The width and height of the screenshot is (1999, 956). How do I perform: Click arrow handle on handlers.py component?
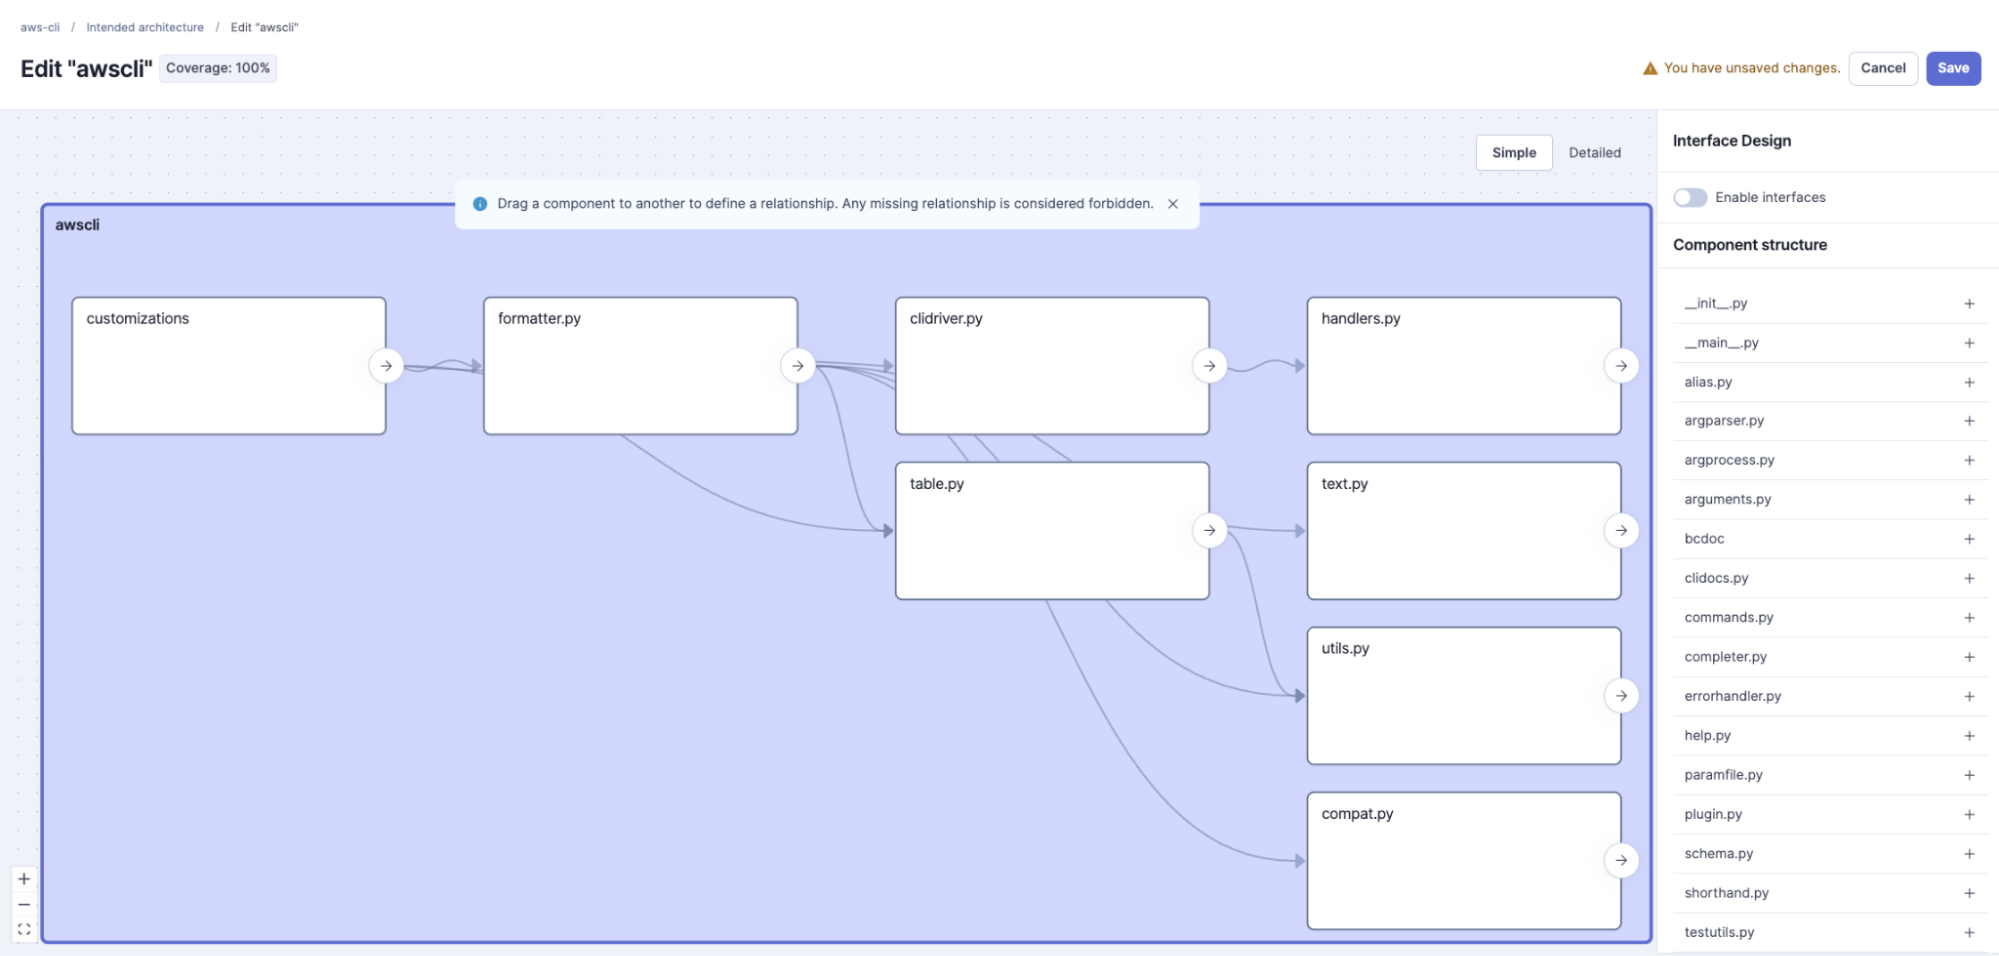coord(1621,366)
